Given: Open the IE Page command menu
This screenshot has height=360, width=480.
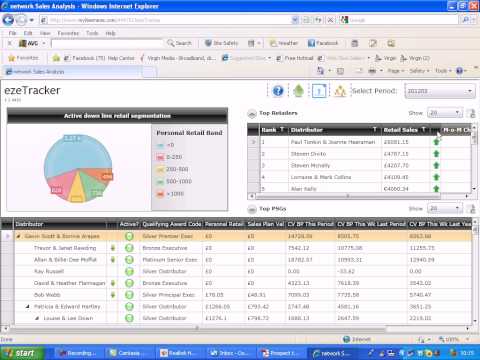Looking at the screenshot, I should (x=396, y=71).
